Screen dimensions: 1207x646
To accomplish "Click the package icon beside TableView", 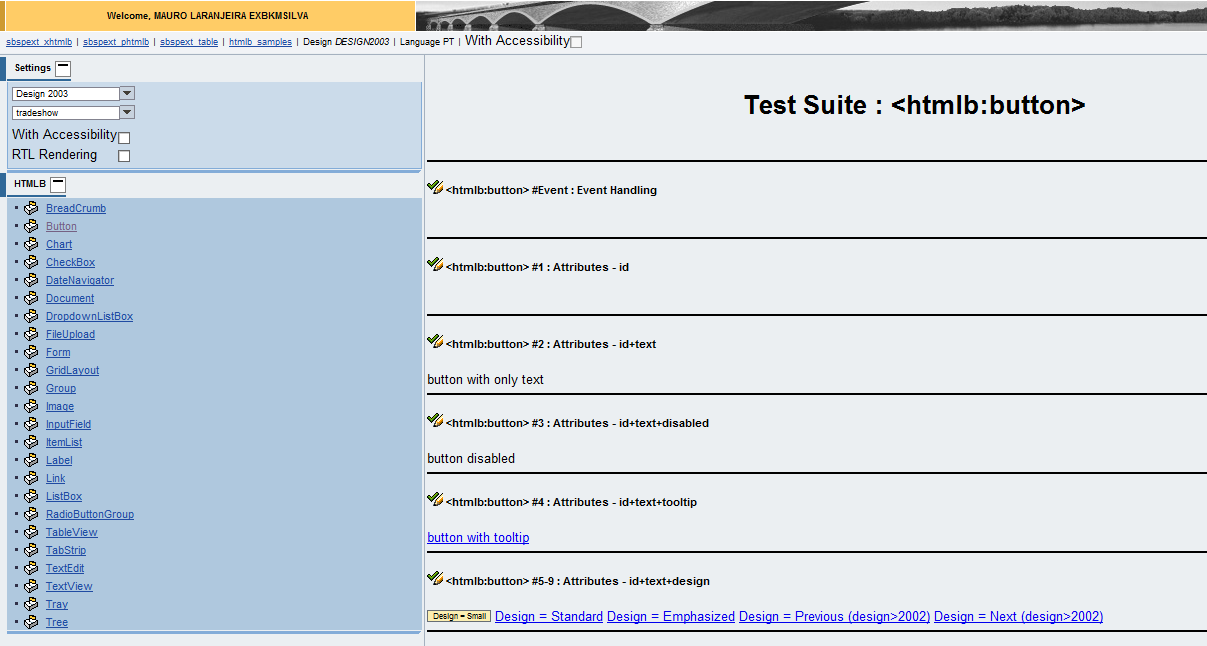I will pyautogui.click(x=31, y=532).
